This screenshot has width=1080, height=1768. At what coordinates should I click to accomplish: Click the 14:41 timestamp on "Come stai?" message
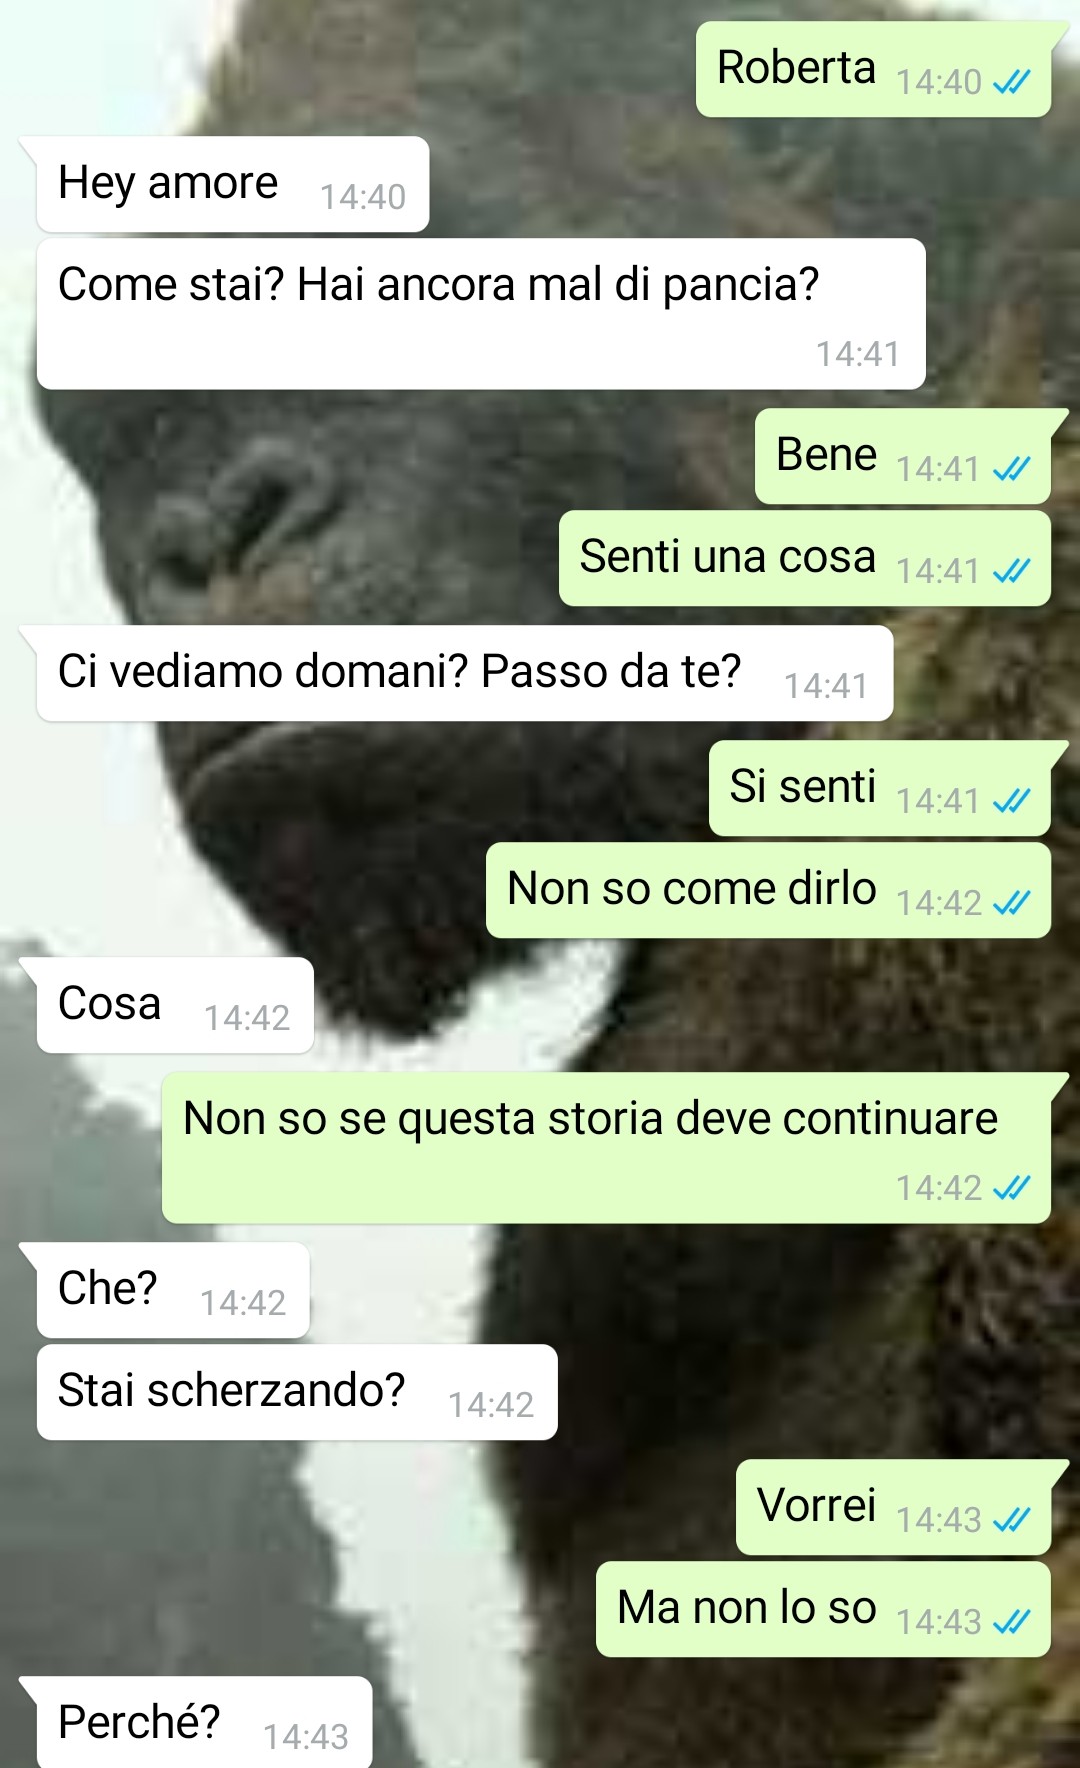click(x=858, y=354)
